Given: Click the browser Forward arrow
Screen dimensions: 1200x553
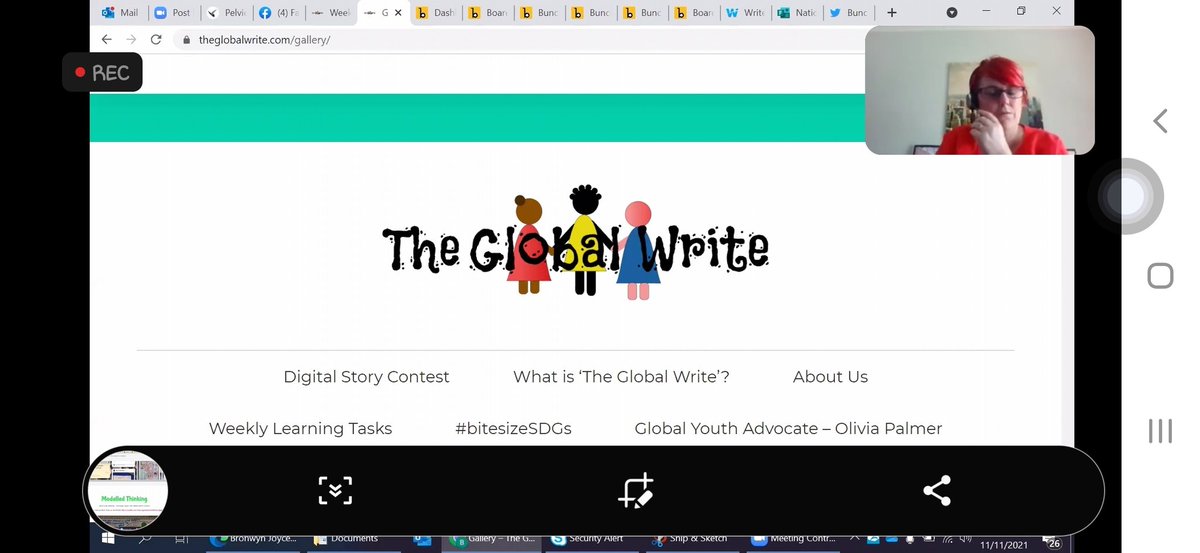Looking at the screenshot, I should pos(131,40).
